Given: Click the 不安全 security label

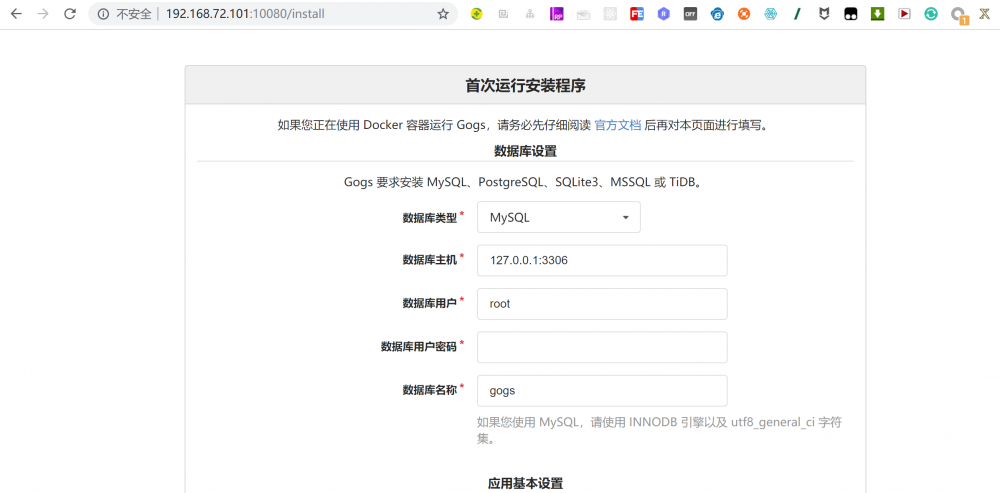Looking at the screenshot, I should point(134,14).
